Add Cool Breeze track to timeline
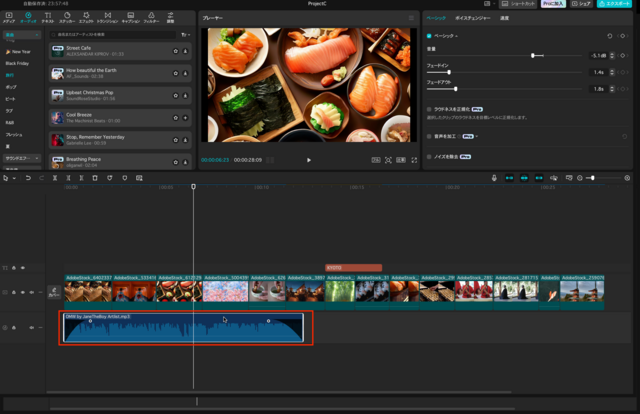 point(185,118)
